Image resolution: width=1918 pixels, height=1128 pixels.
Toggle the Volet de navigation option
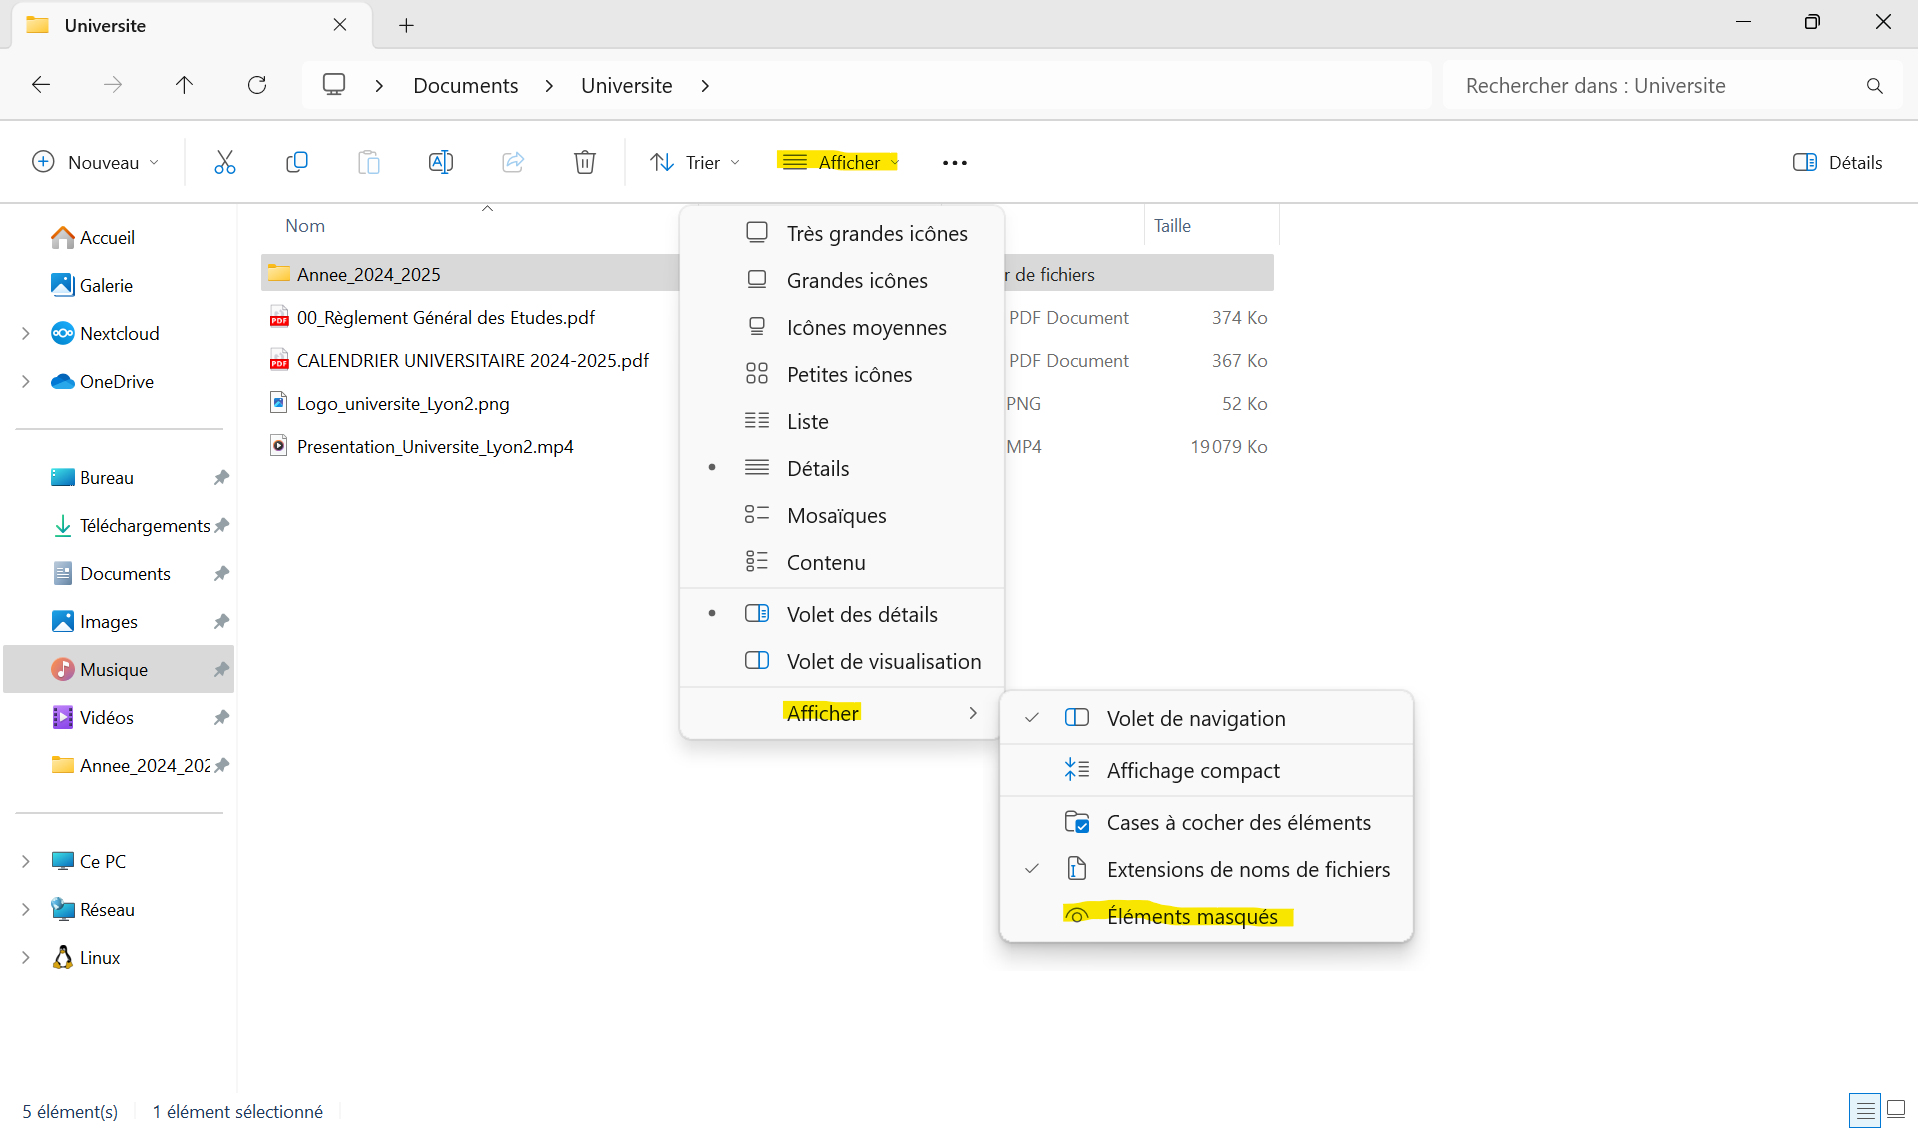point(1195,718)
